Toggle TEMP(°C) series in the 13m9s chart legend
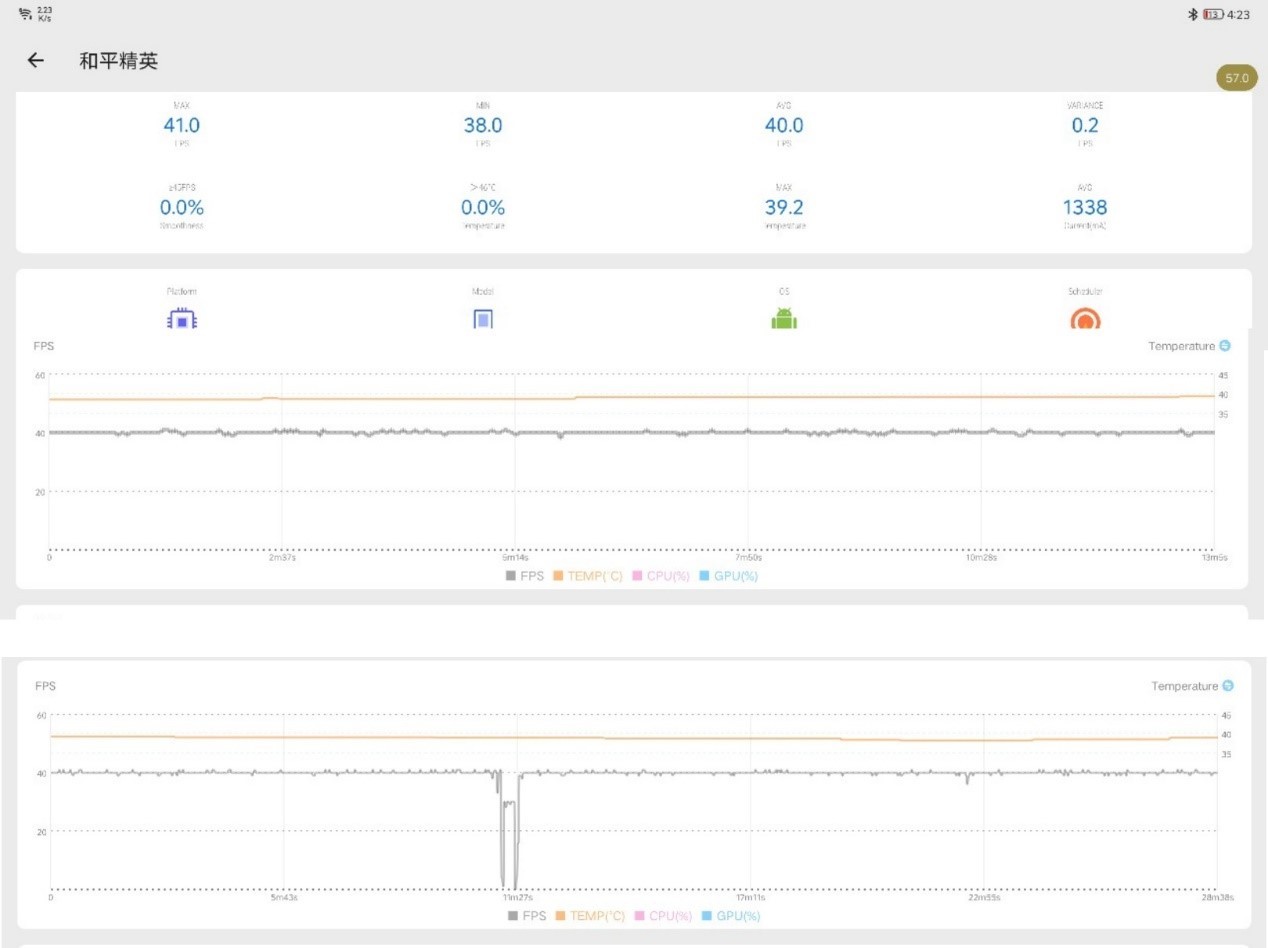 pyautogui.click(x=588, y=576)
